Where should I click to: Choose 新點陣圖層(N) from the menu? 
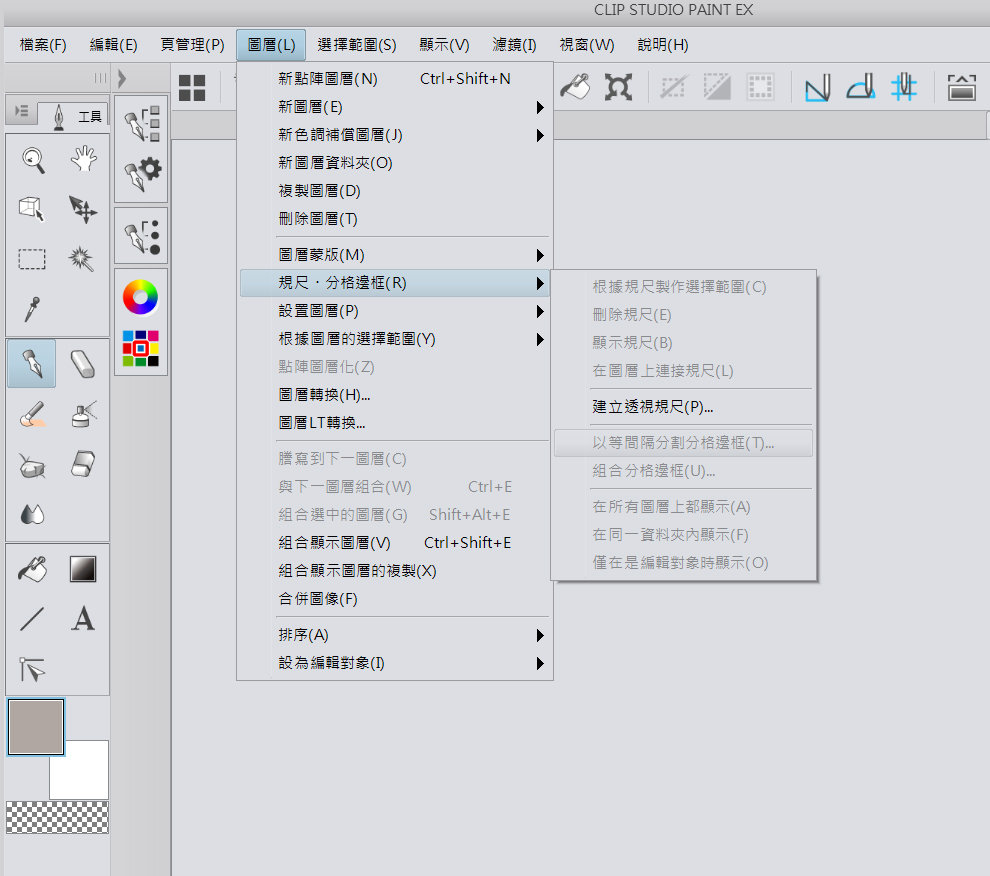[x=397, y=79]
